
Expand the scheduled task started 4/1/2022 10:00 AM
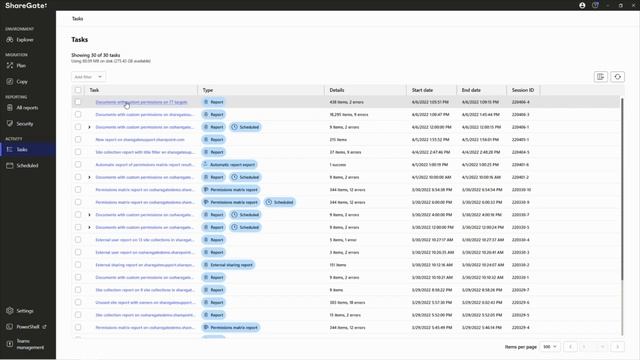pos(89,177)
